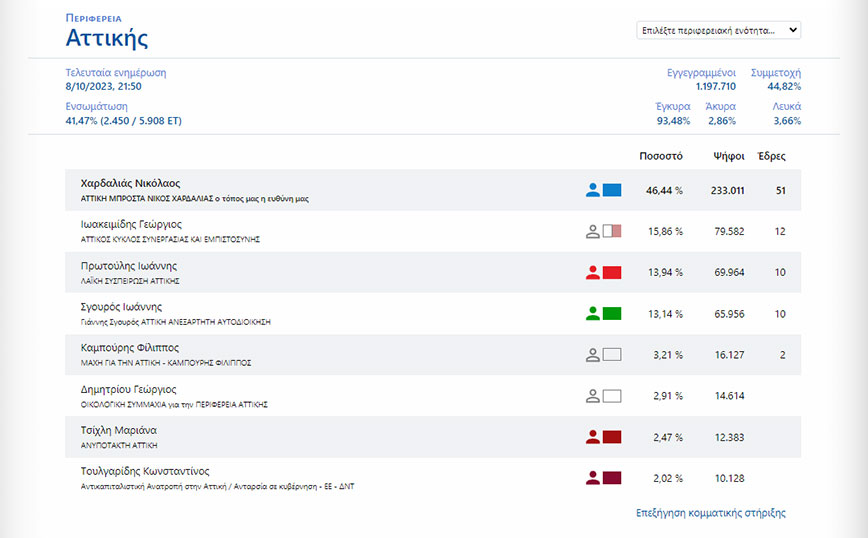Select candidate name Ιωακειμίδης Γεώργιος
Image resolution: width=868 pixels, height=538 pixels.
(x=131, y=224)
